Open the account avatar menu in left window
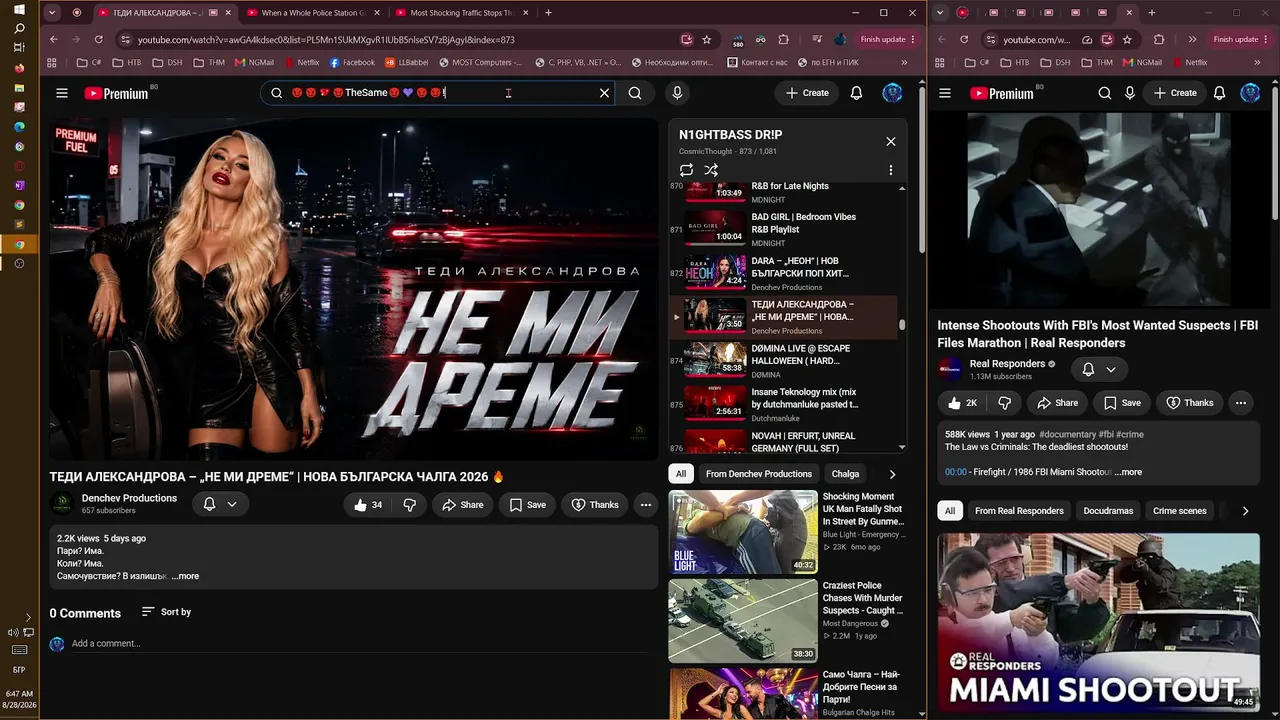This screenshot has height=720, width=1280. coord(892,93)
